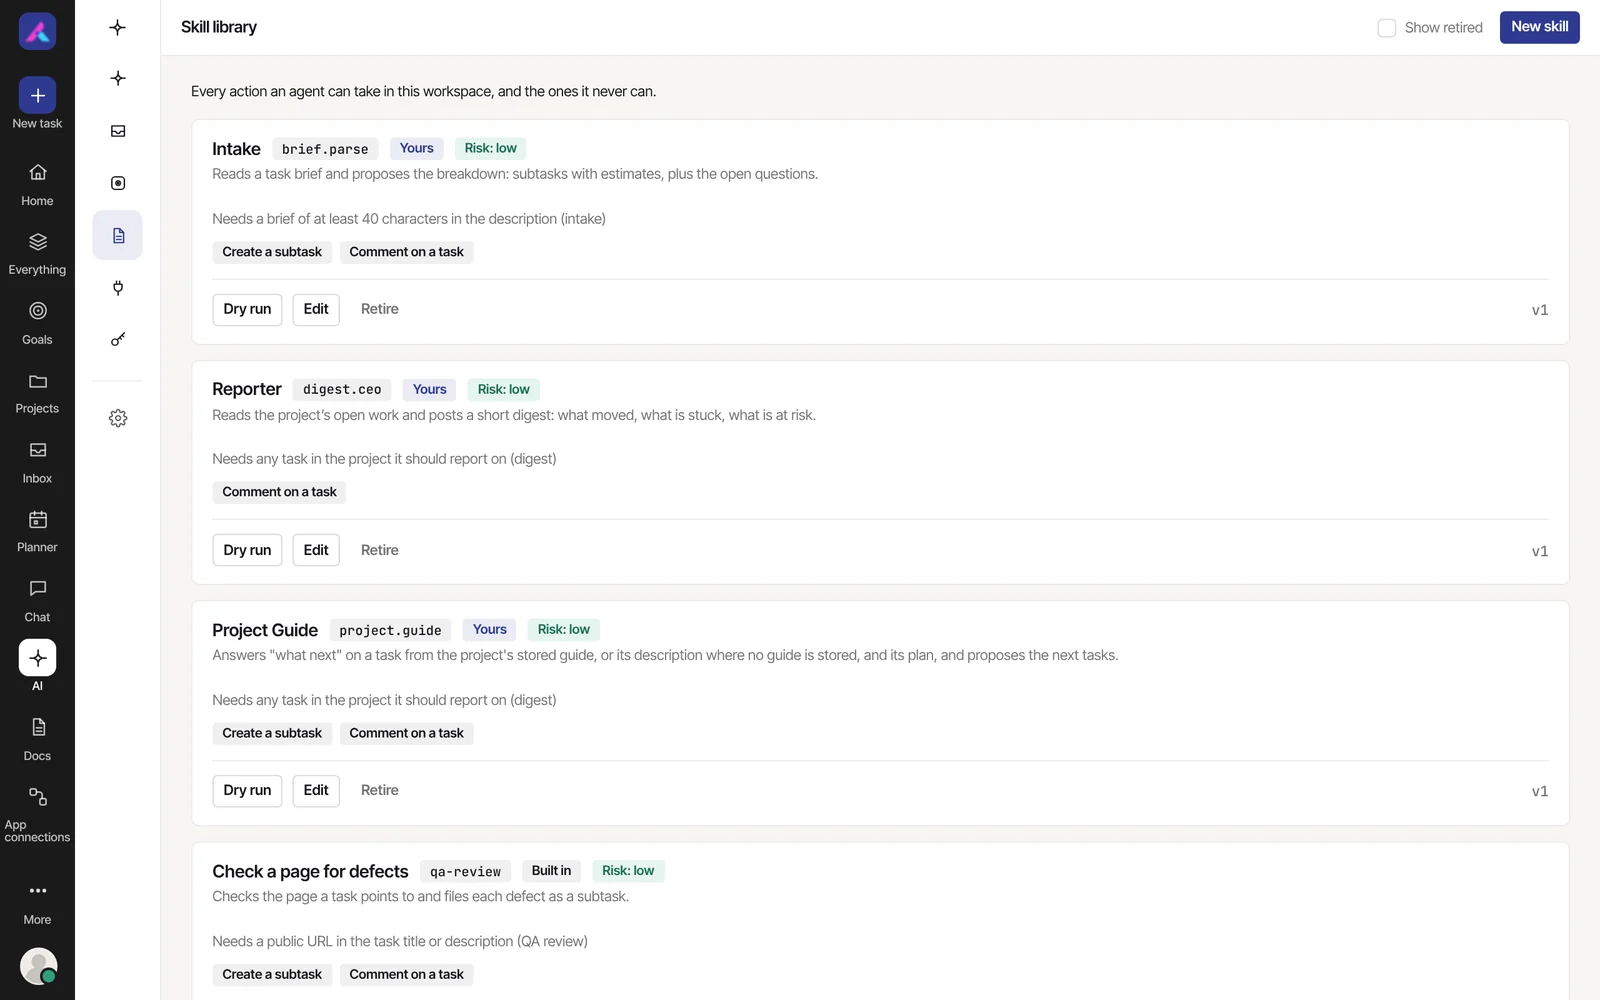Click the Project Guide skill title
This screenshot has width=1600, height=1000.
pos(265,630)
